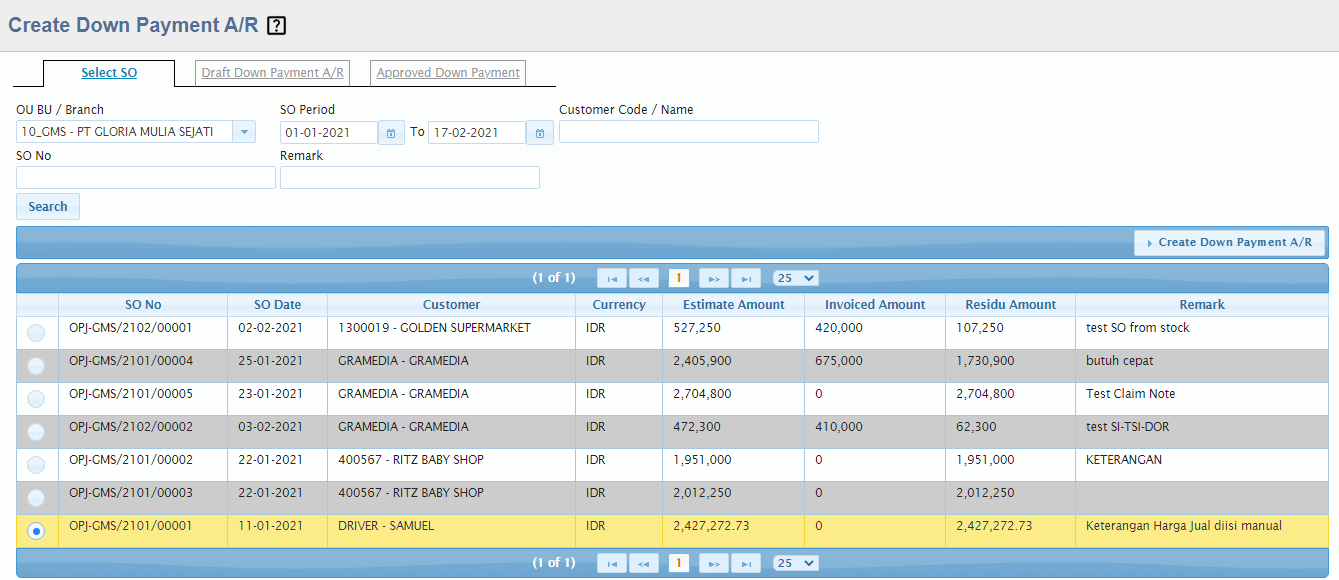Open the help icon beside the page title
This screenshot has width=1339, height=580.
click(277, 26)
